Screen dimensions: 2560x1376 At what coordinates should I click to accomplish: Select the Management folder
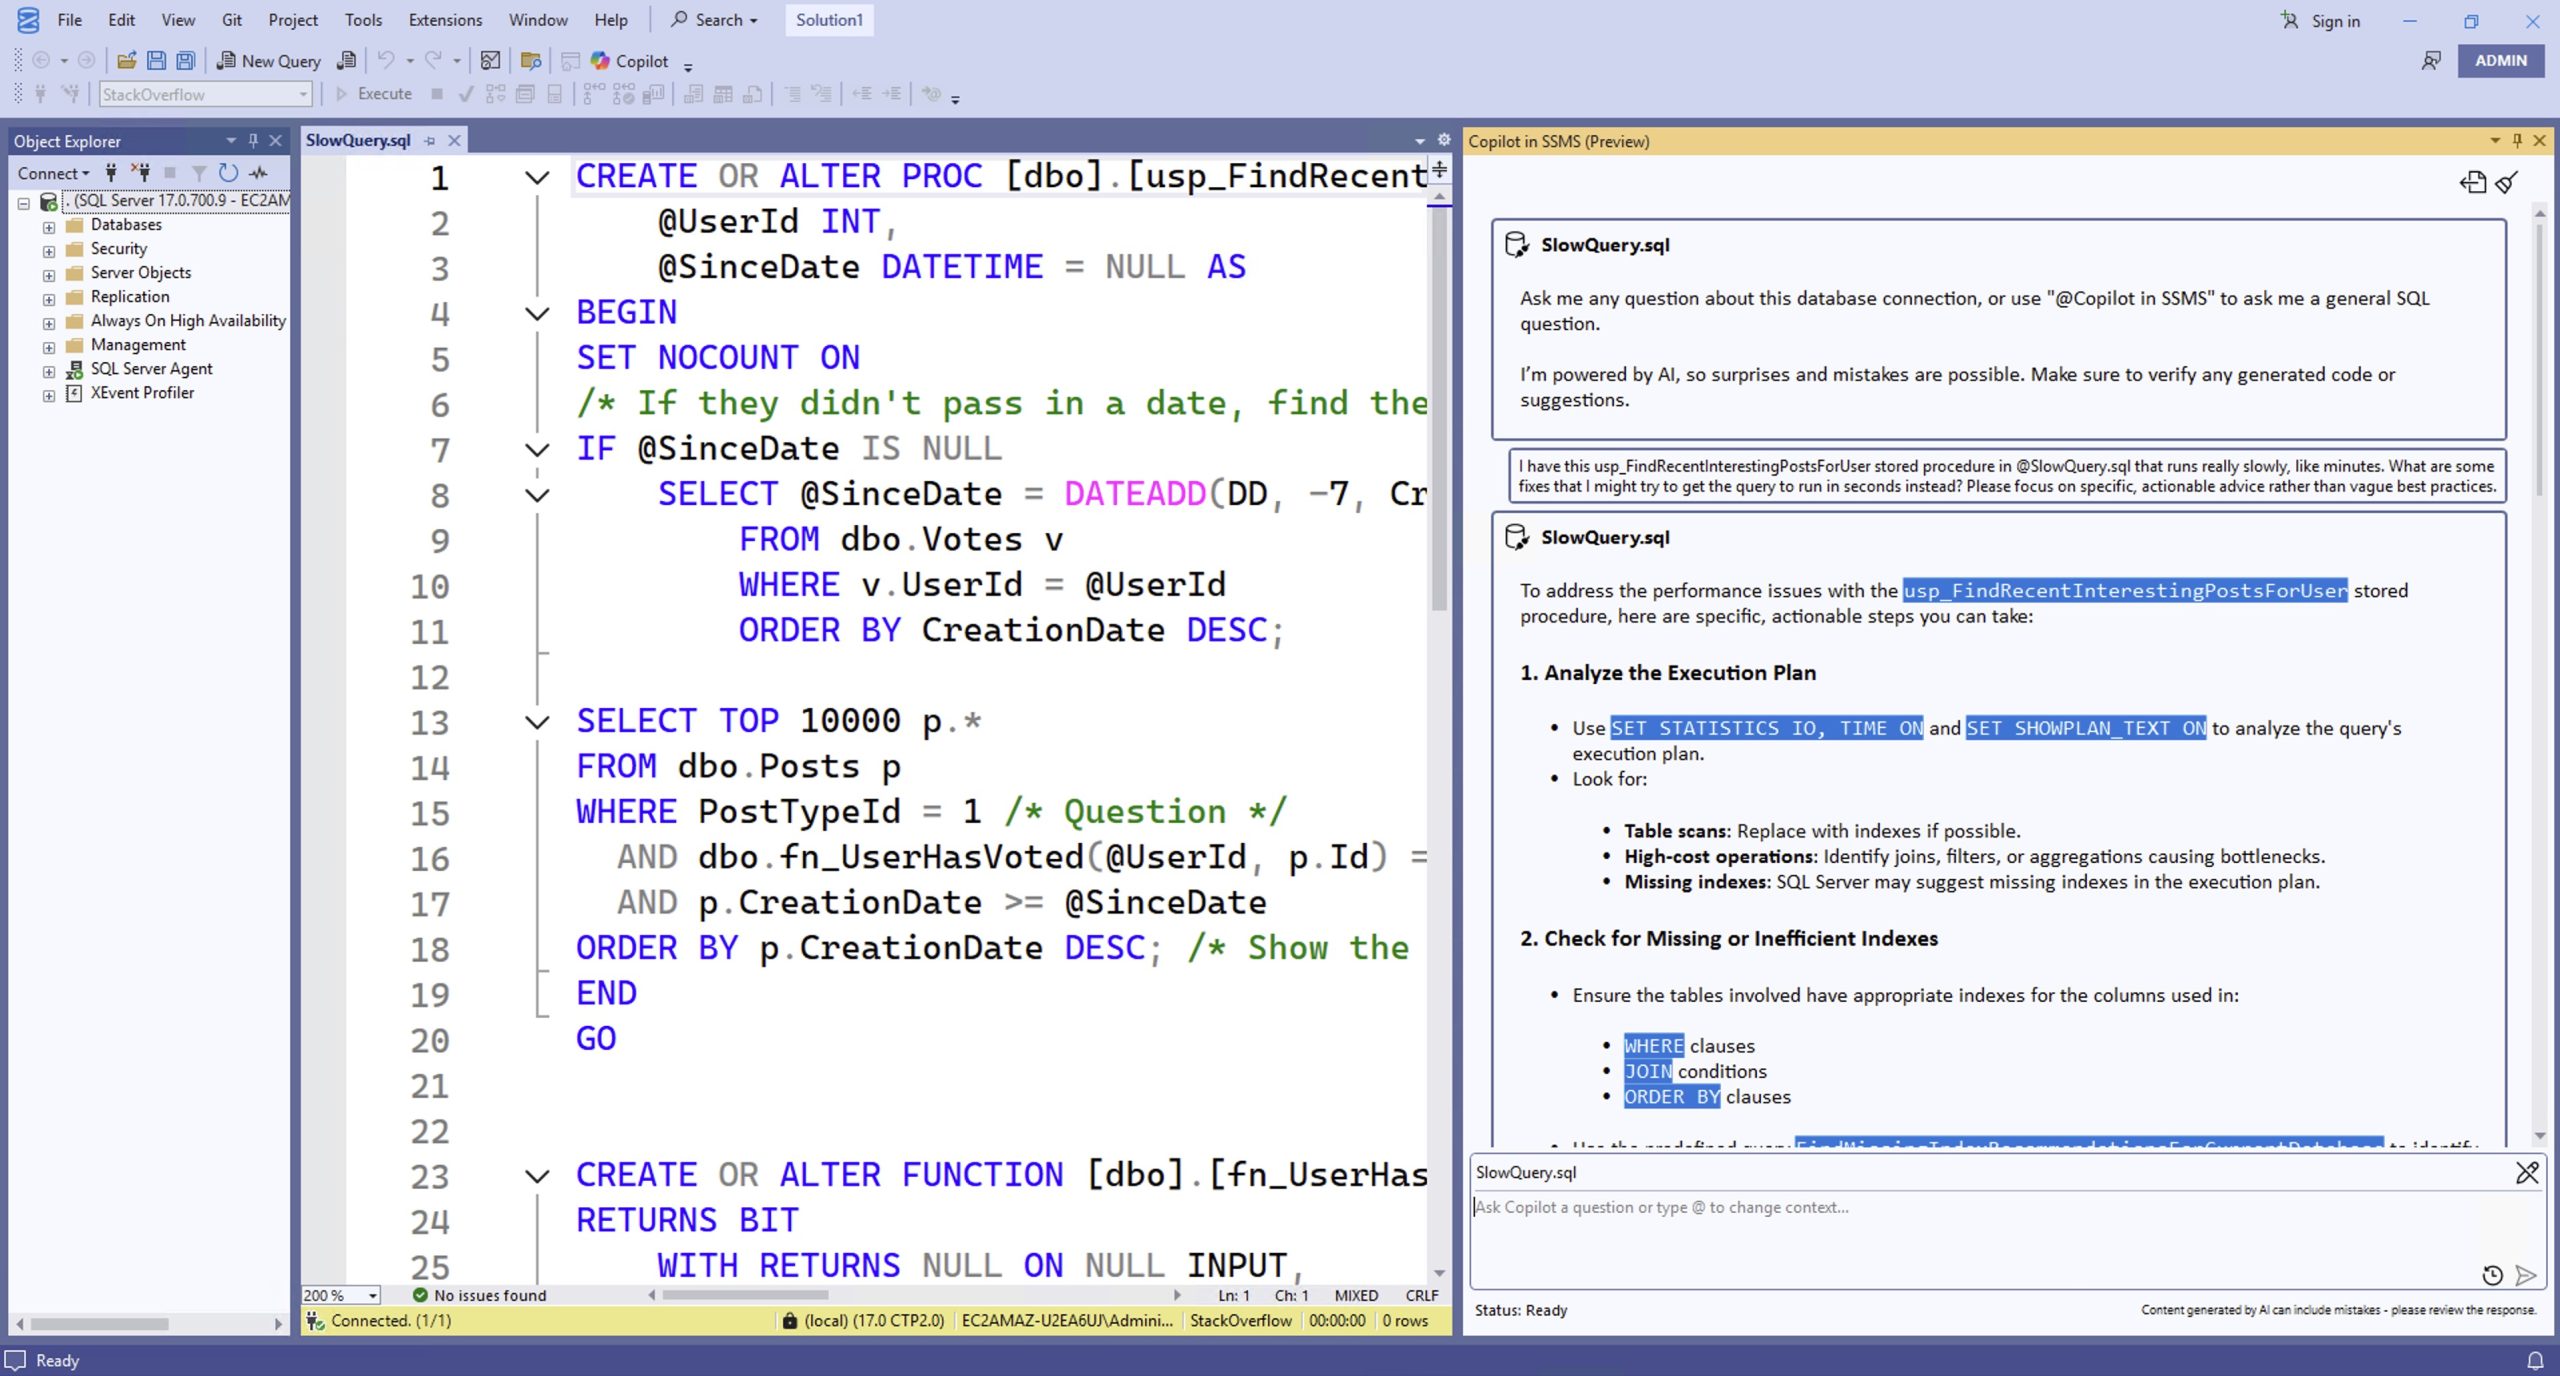(138, 345)
